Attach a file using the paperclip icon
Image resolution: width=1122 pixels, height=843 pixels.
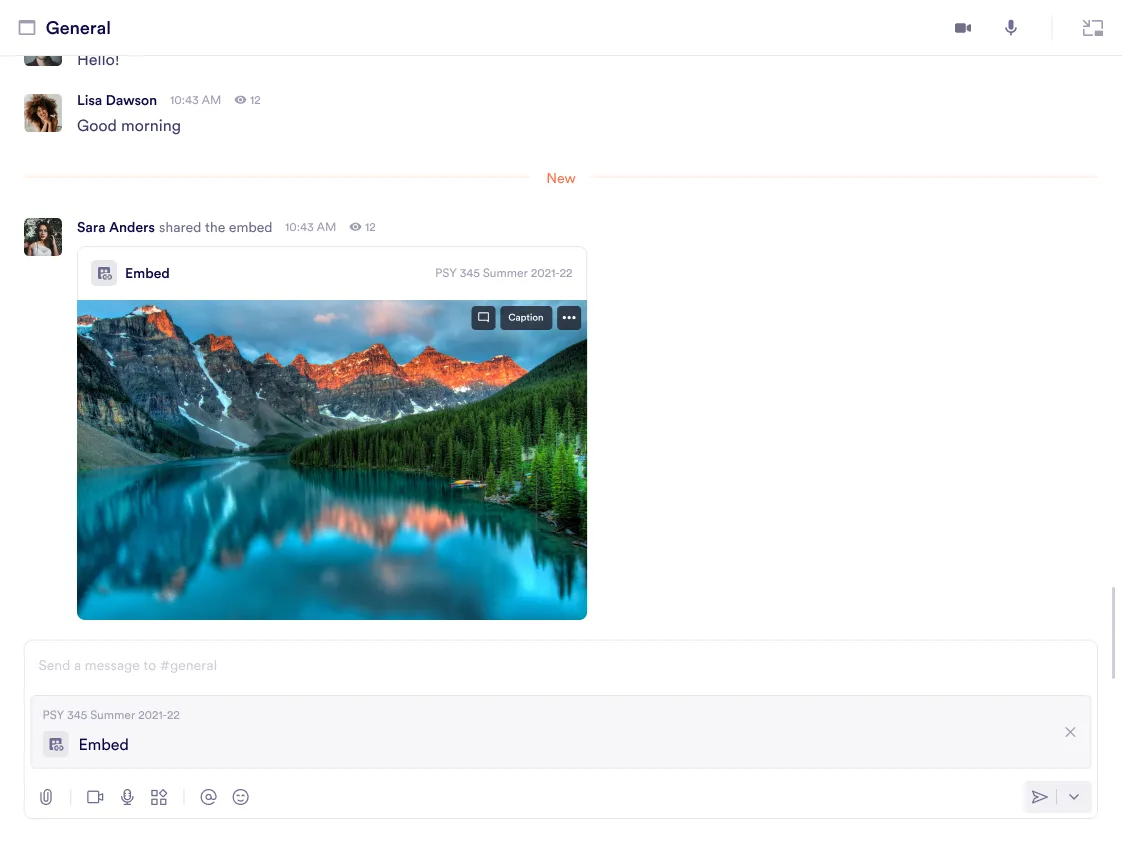click(x=46, y=797)
